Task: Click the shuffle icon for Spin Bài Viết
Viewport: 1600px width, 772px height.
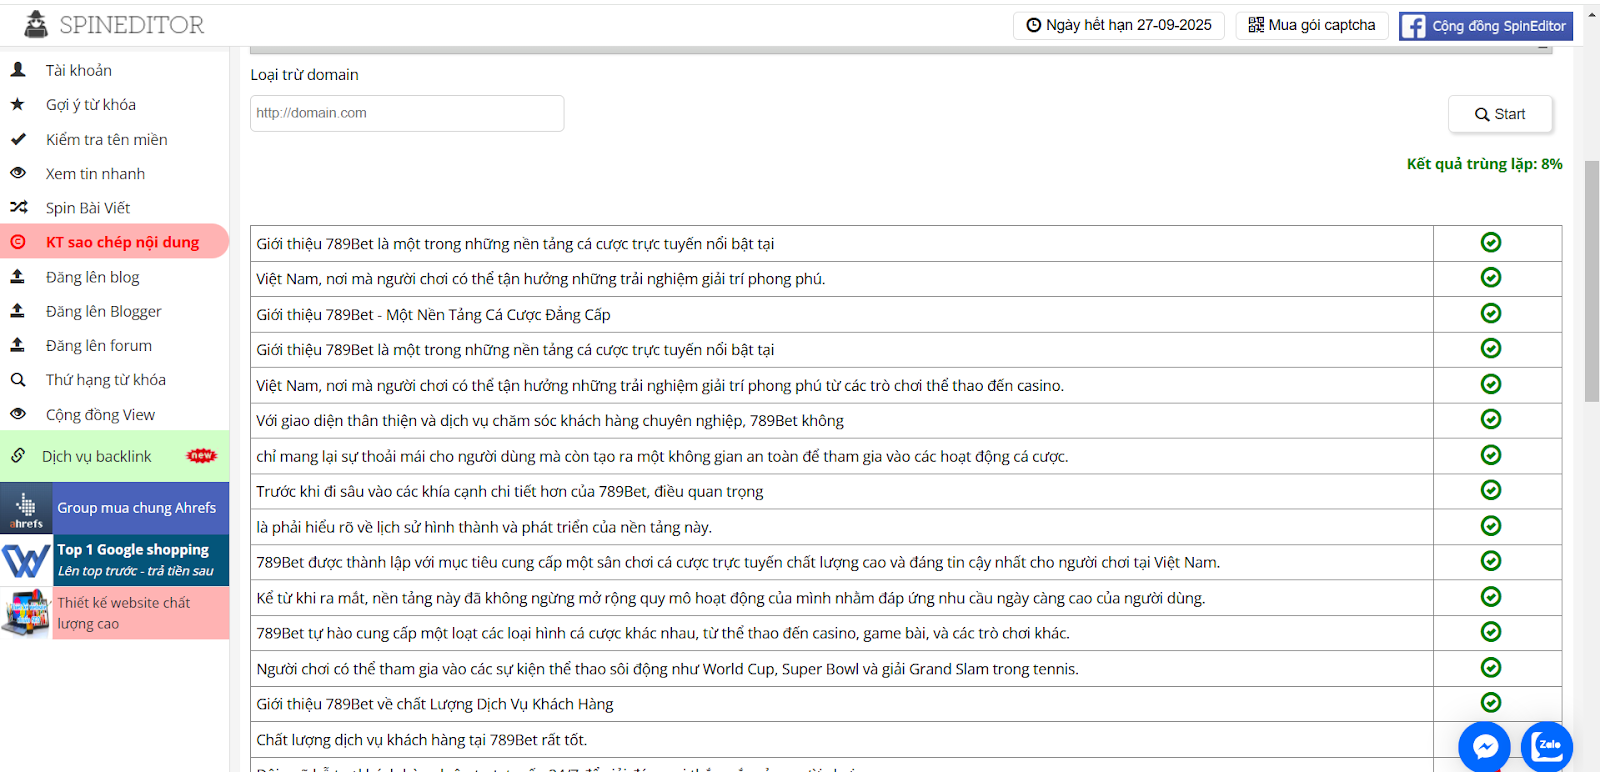Action: tap(18, 207)
